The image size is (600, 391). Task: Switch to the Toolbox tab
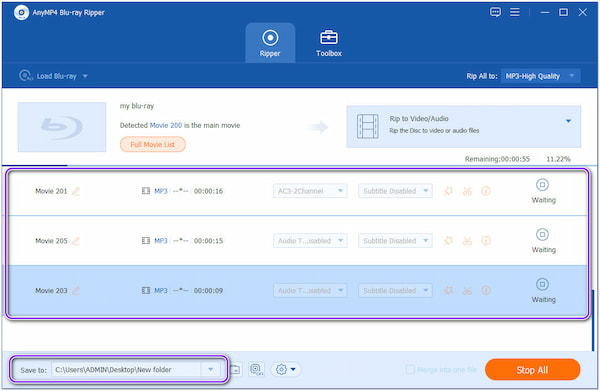[x=329, y=43]
